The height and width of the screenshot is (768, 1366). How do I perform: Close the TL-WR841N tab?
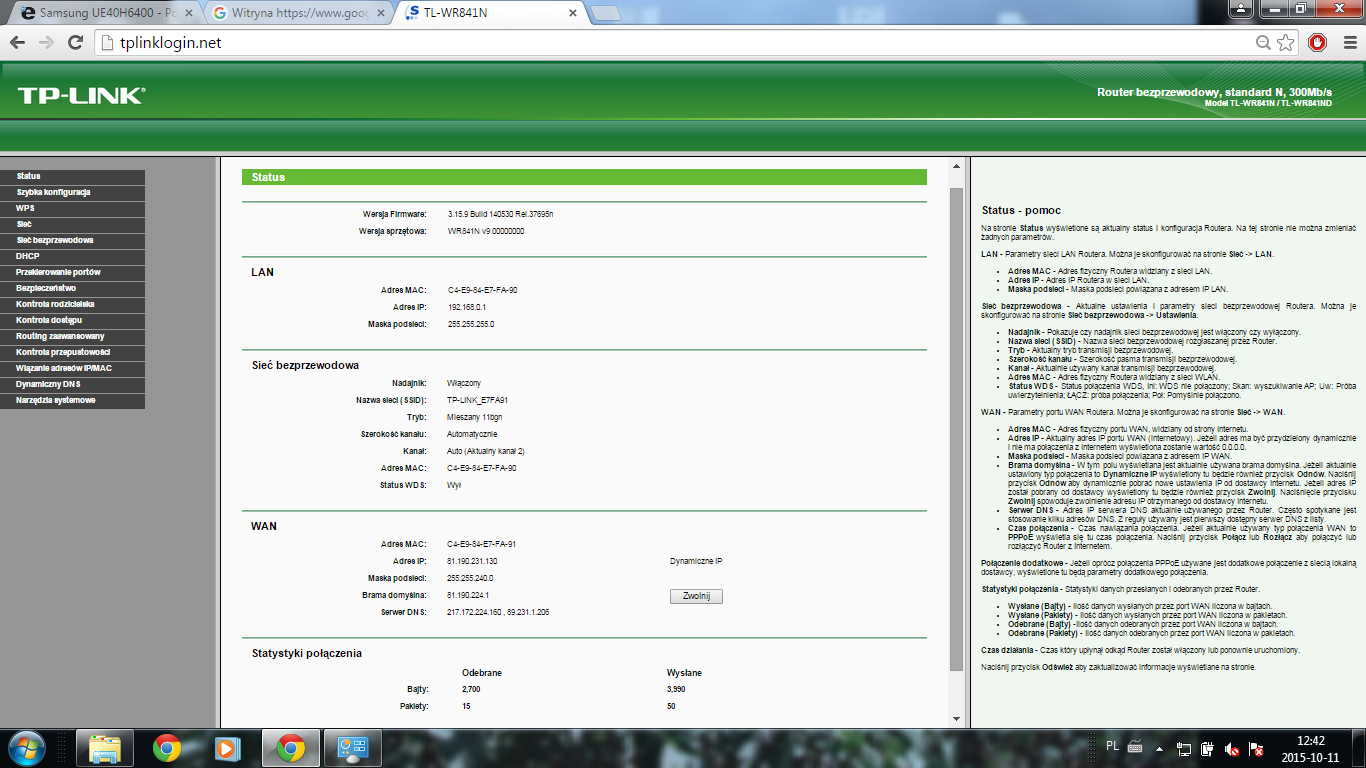[572, 14]
